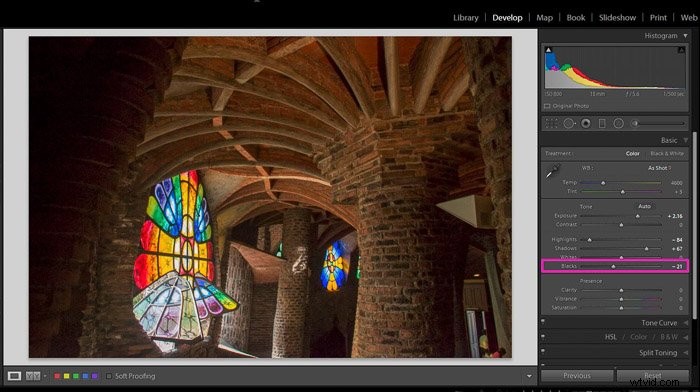Select the HSL tab label
This screenshot has width=700, height=392.
pyautogui.click(x=611, y=337)
